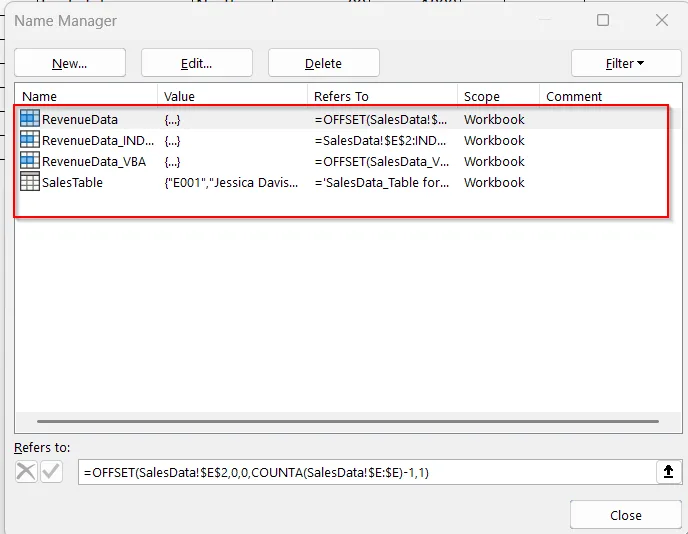The height and width of the screenshot is (534, 688).
Task: Click the =OFFSET(SalesData_V... refers-to cell
Action: [x=382, y=161]
